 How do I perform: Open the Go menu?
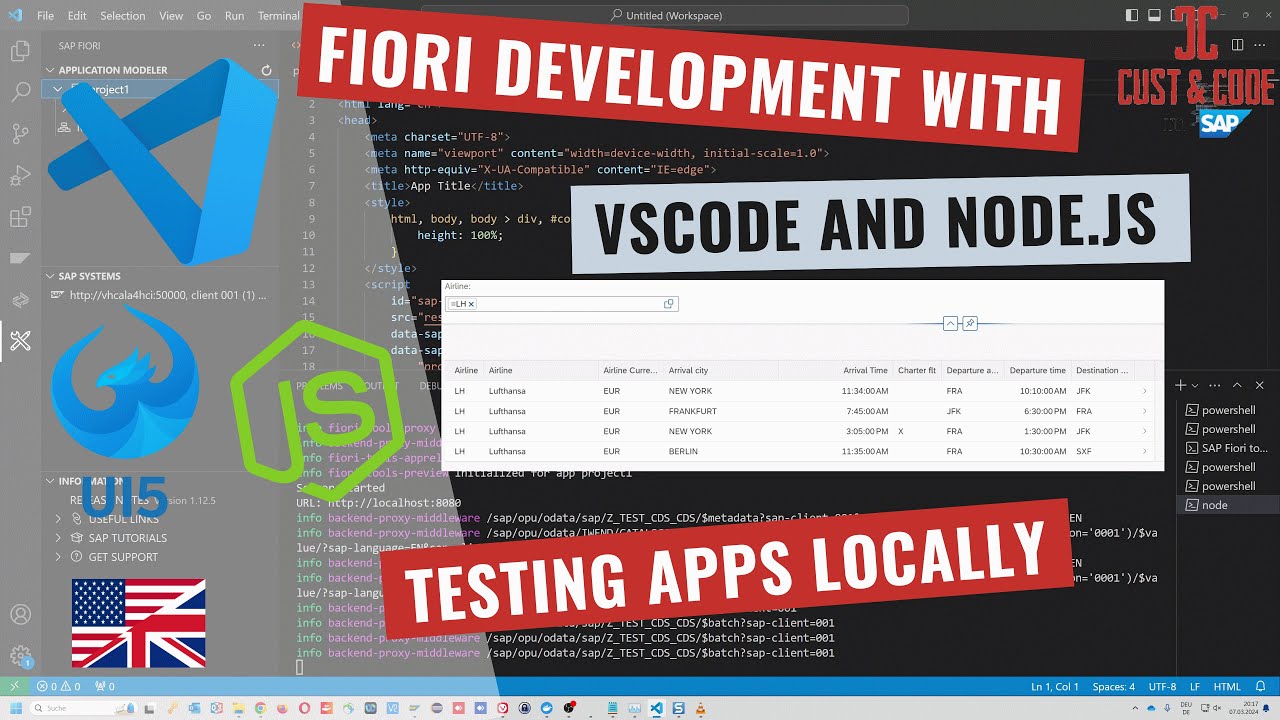(204, 15)
